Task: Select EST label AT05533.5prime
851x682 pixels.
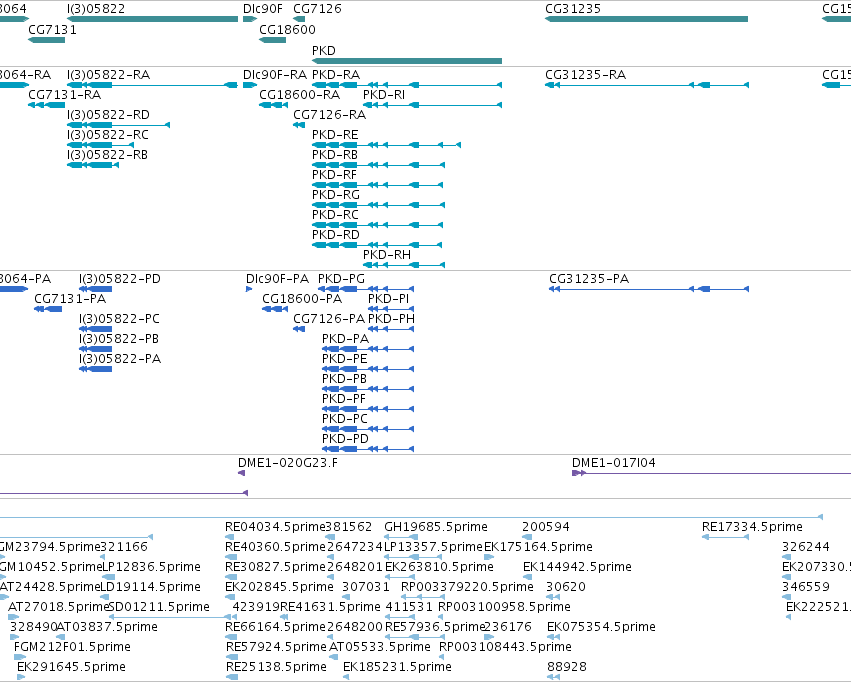Action: point(380,647)
